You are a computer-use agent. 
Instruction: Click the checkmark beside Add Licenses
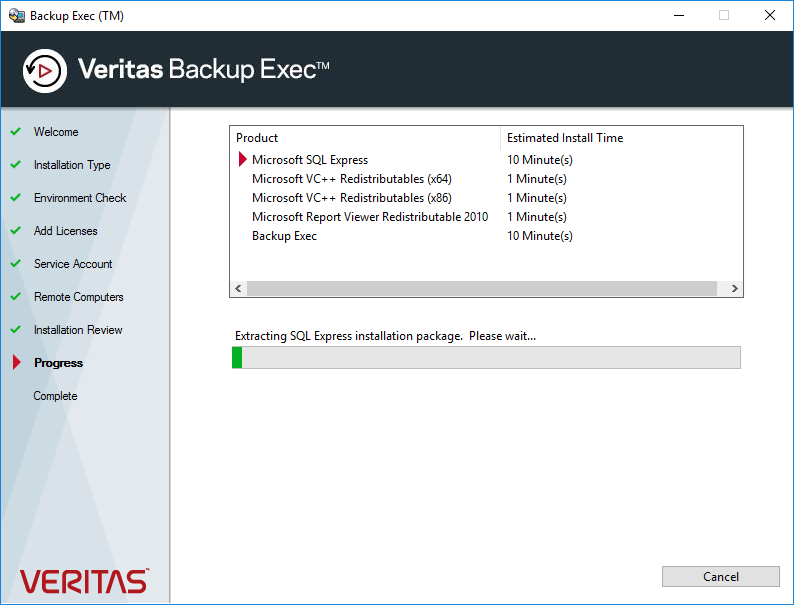coord(16,231)
